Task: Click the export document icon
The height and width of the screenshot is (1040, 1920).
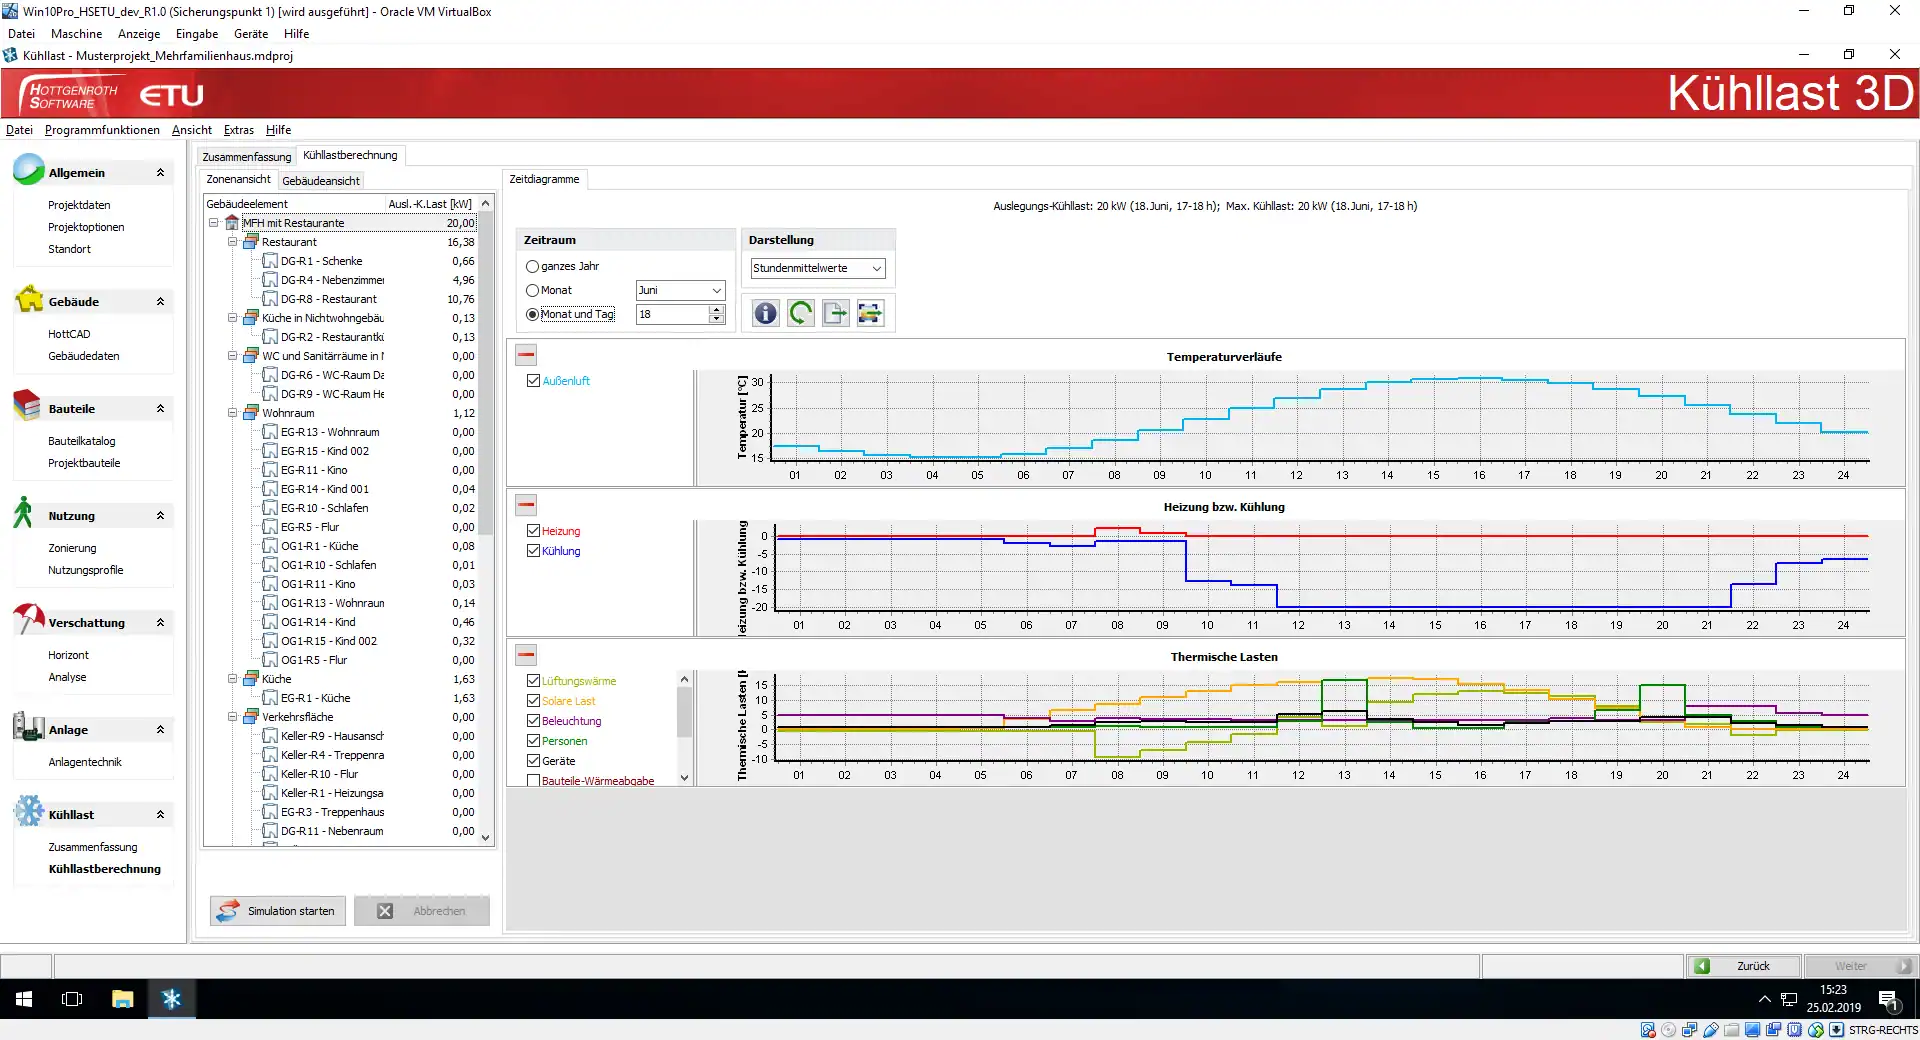Action: coord(835,314)
